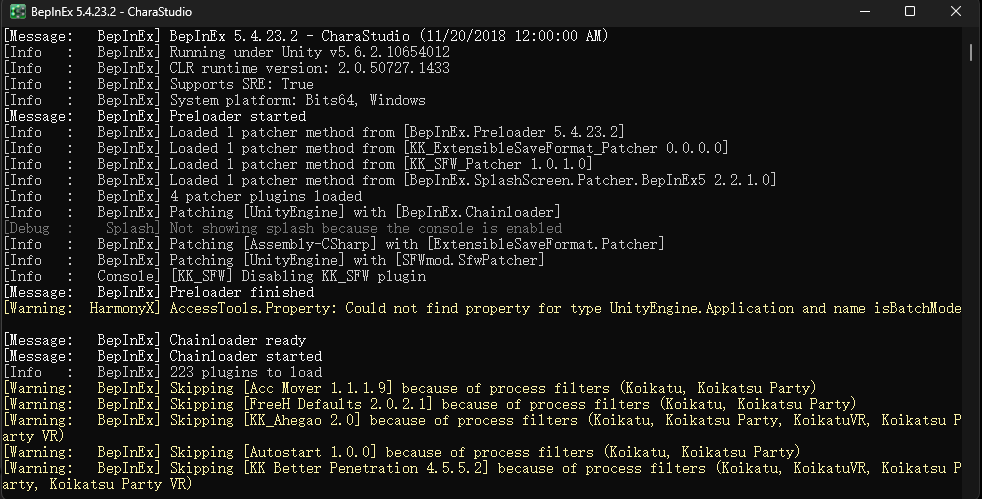Close the BepInEx console window
This screenshot has width=982, height=499.
click(957, 12)
